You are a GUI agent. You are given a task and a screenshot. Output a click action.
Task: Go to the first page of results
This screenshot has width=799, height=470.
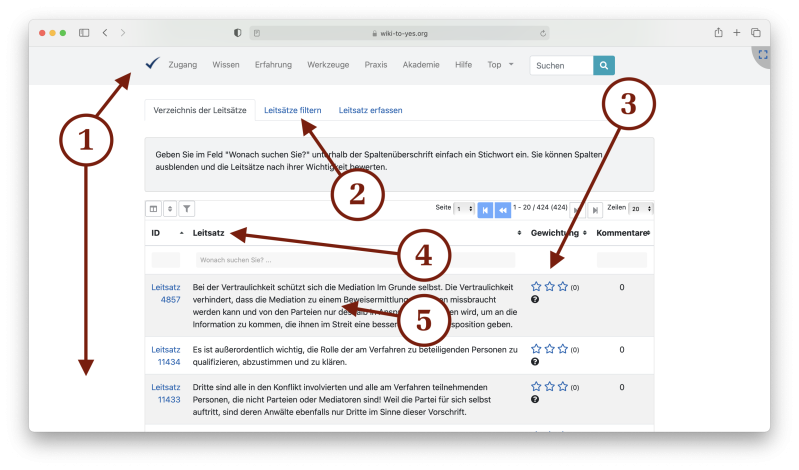tap(485, 210)
